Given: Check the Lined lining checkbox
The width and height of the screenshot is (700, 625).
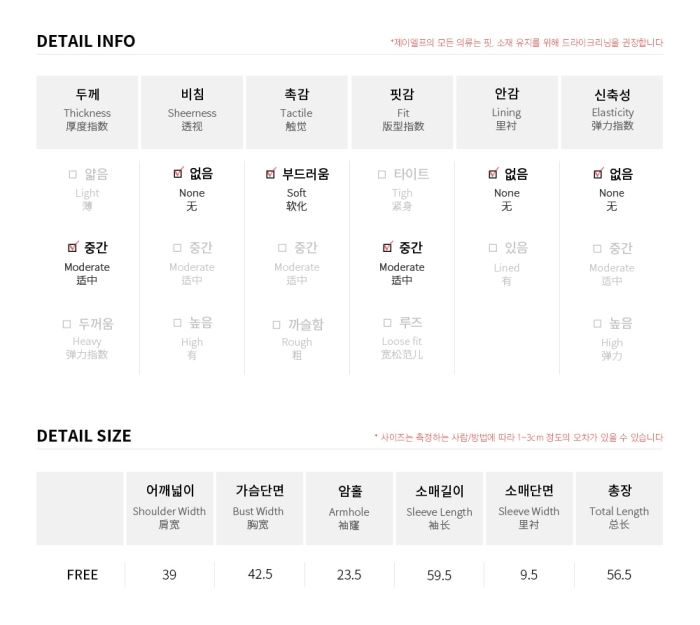Looking at the screenshot, I should (492, 248).
